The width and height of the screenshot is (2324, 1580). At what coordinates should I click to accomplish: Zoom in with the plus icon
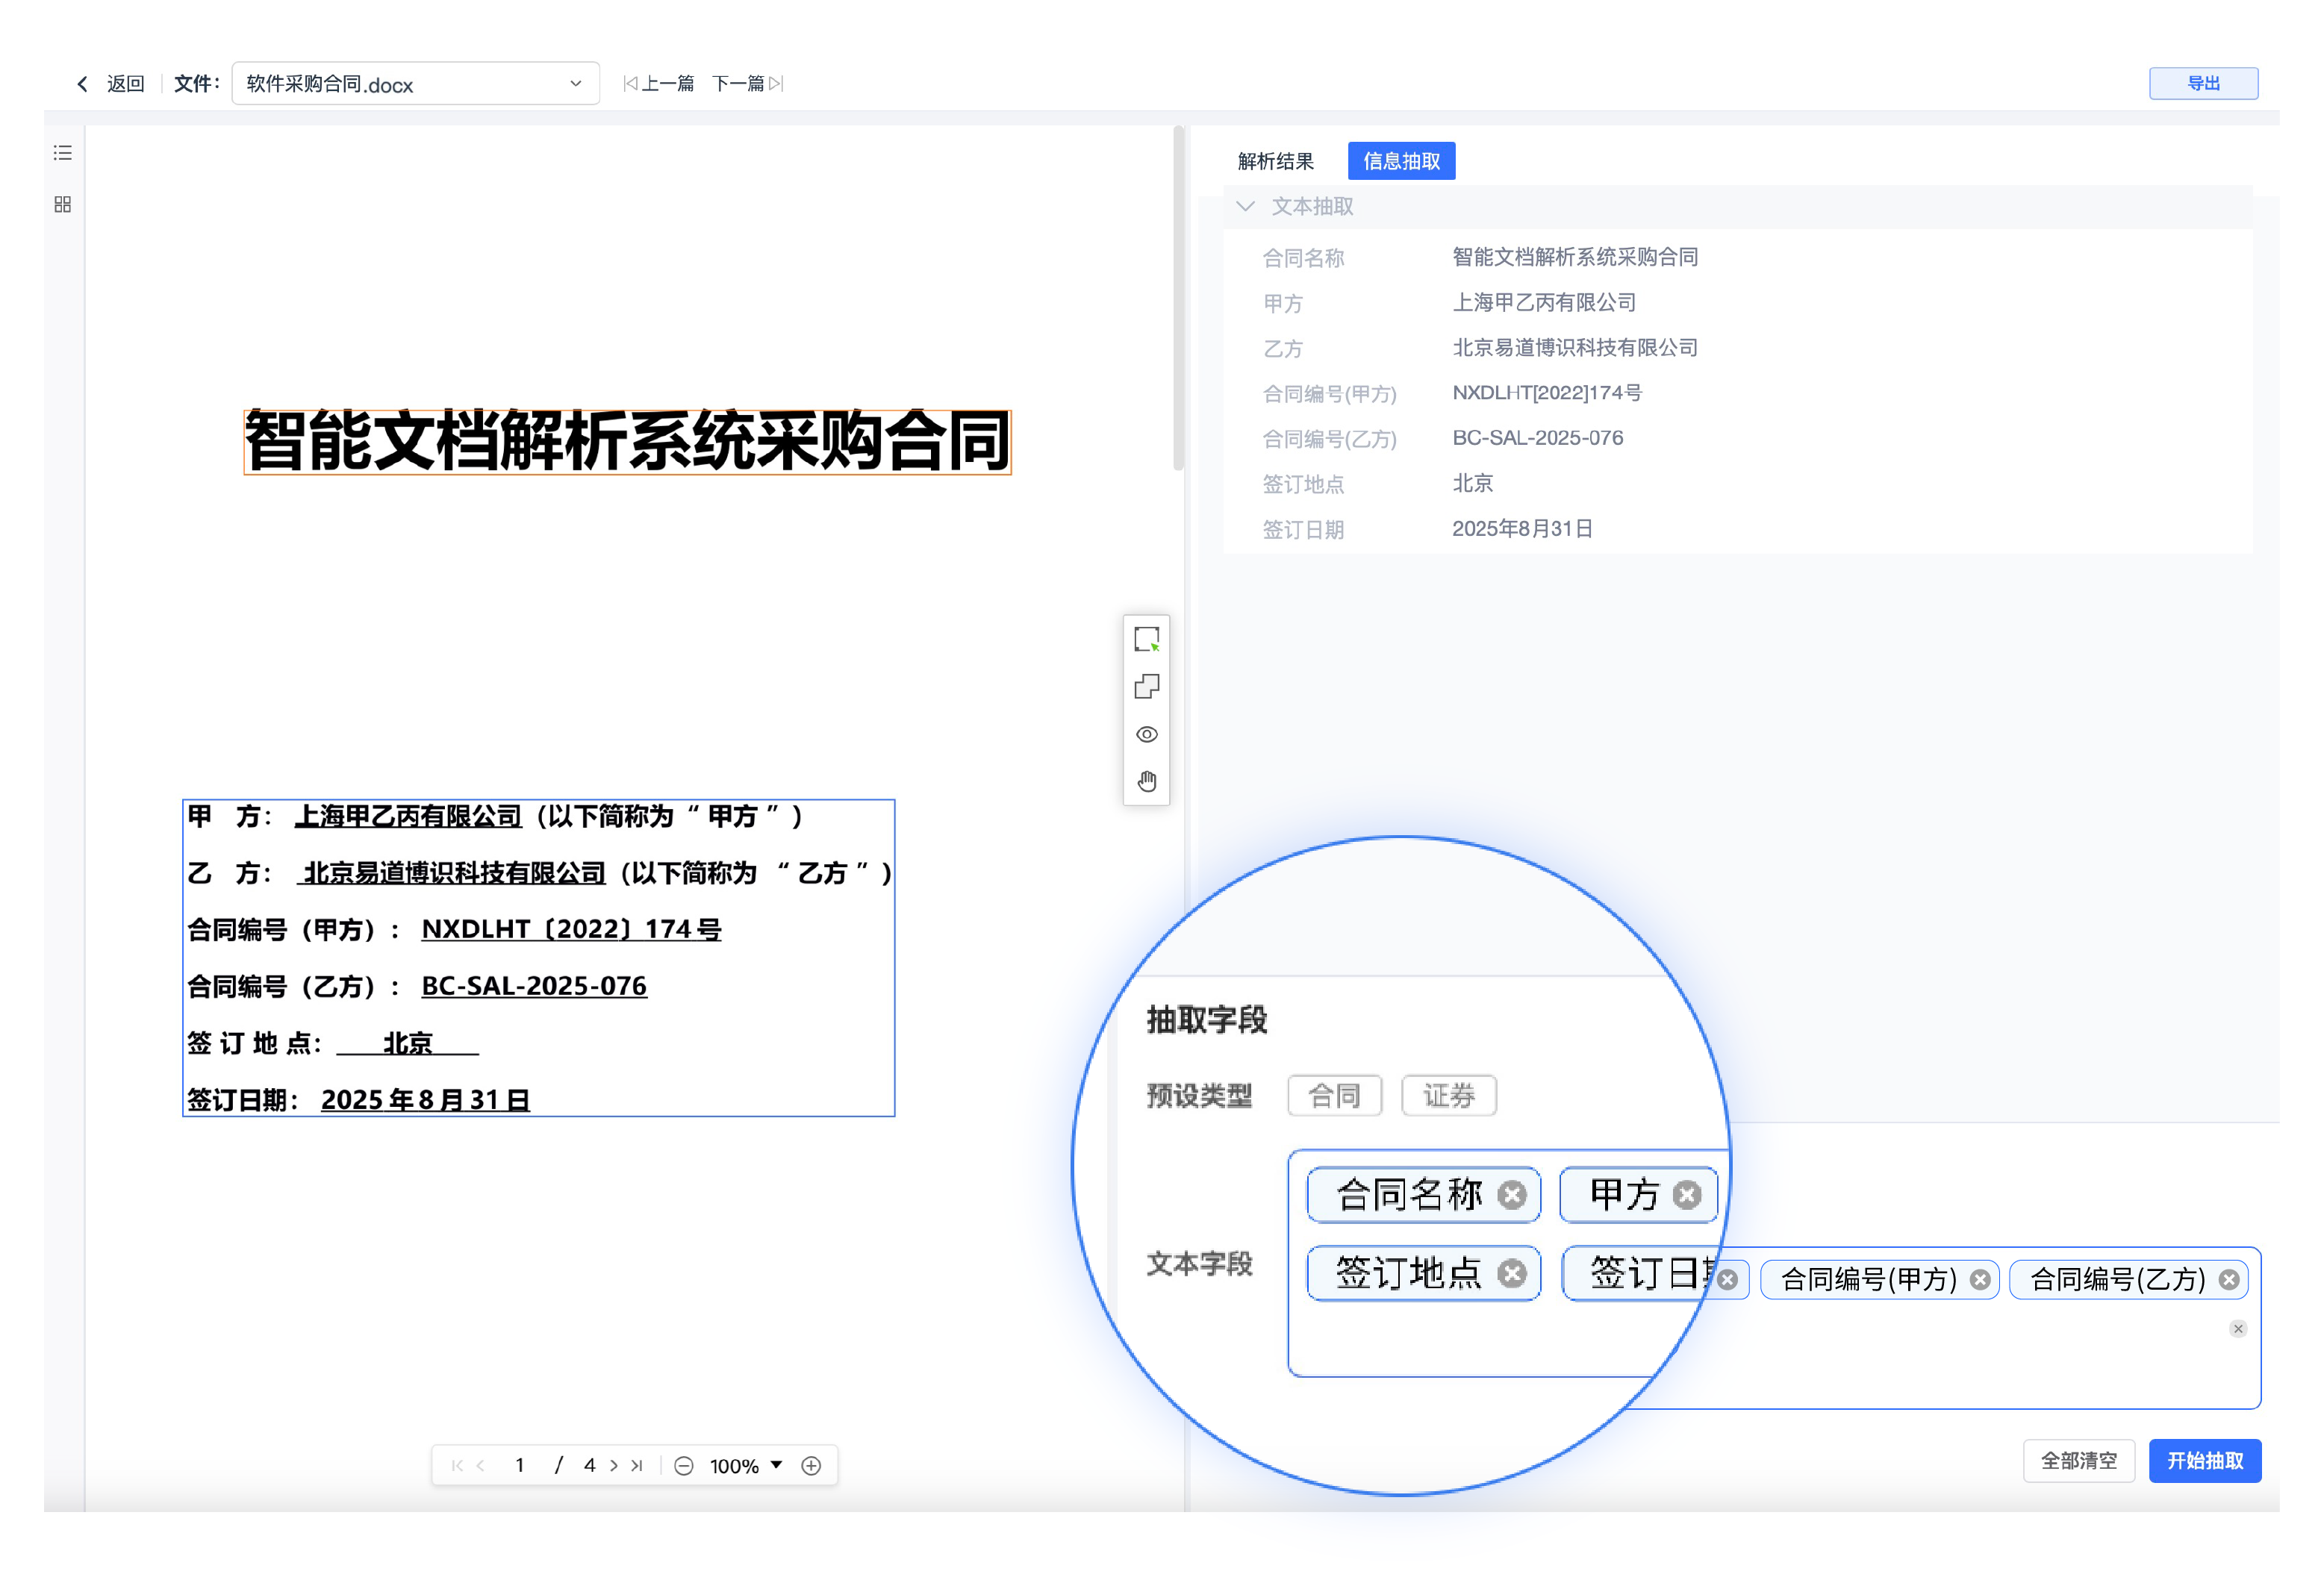pos(811,1465)
